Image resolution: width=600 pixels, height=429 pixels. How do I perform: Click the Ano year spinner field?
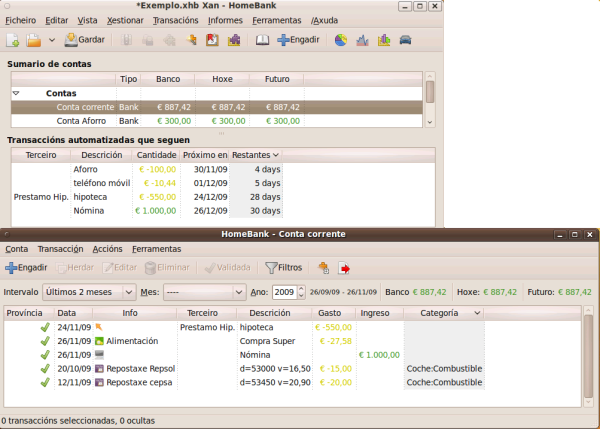(x=284, y=292)
